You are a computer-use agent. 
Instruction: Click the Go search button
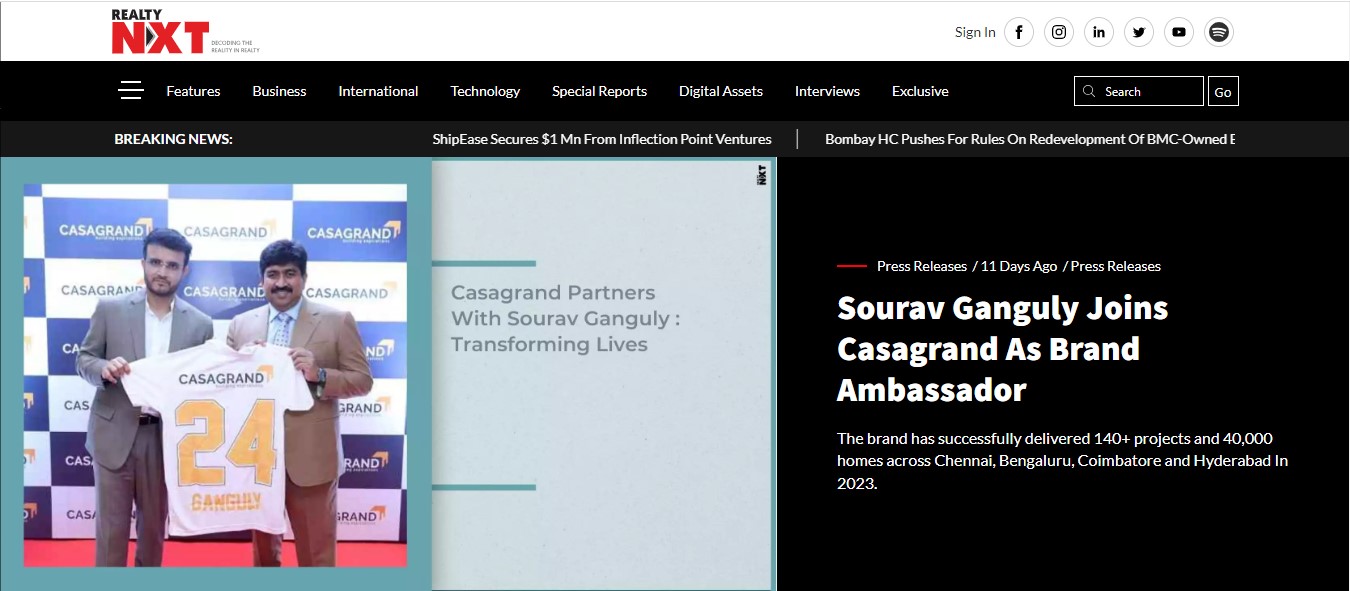[x=1223, y=91]
